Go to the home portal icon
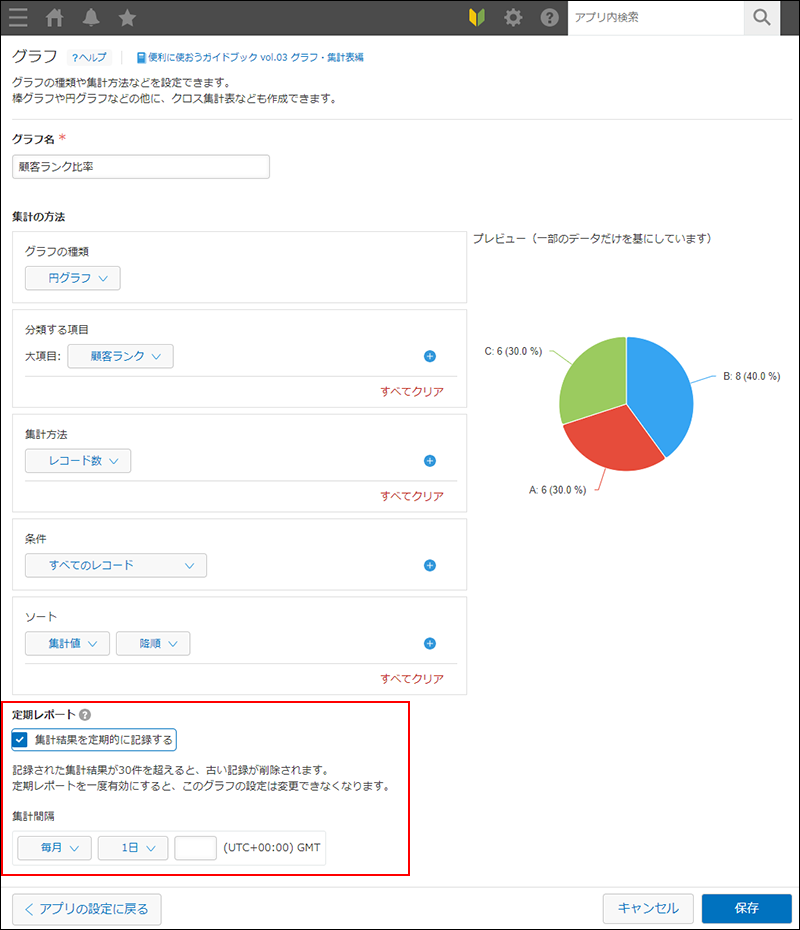This screenshot has width=800, height=930. pyautogui.click(x=55, y=17)
